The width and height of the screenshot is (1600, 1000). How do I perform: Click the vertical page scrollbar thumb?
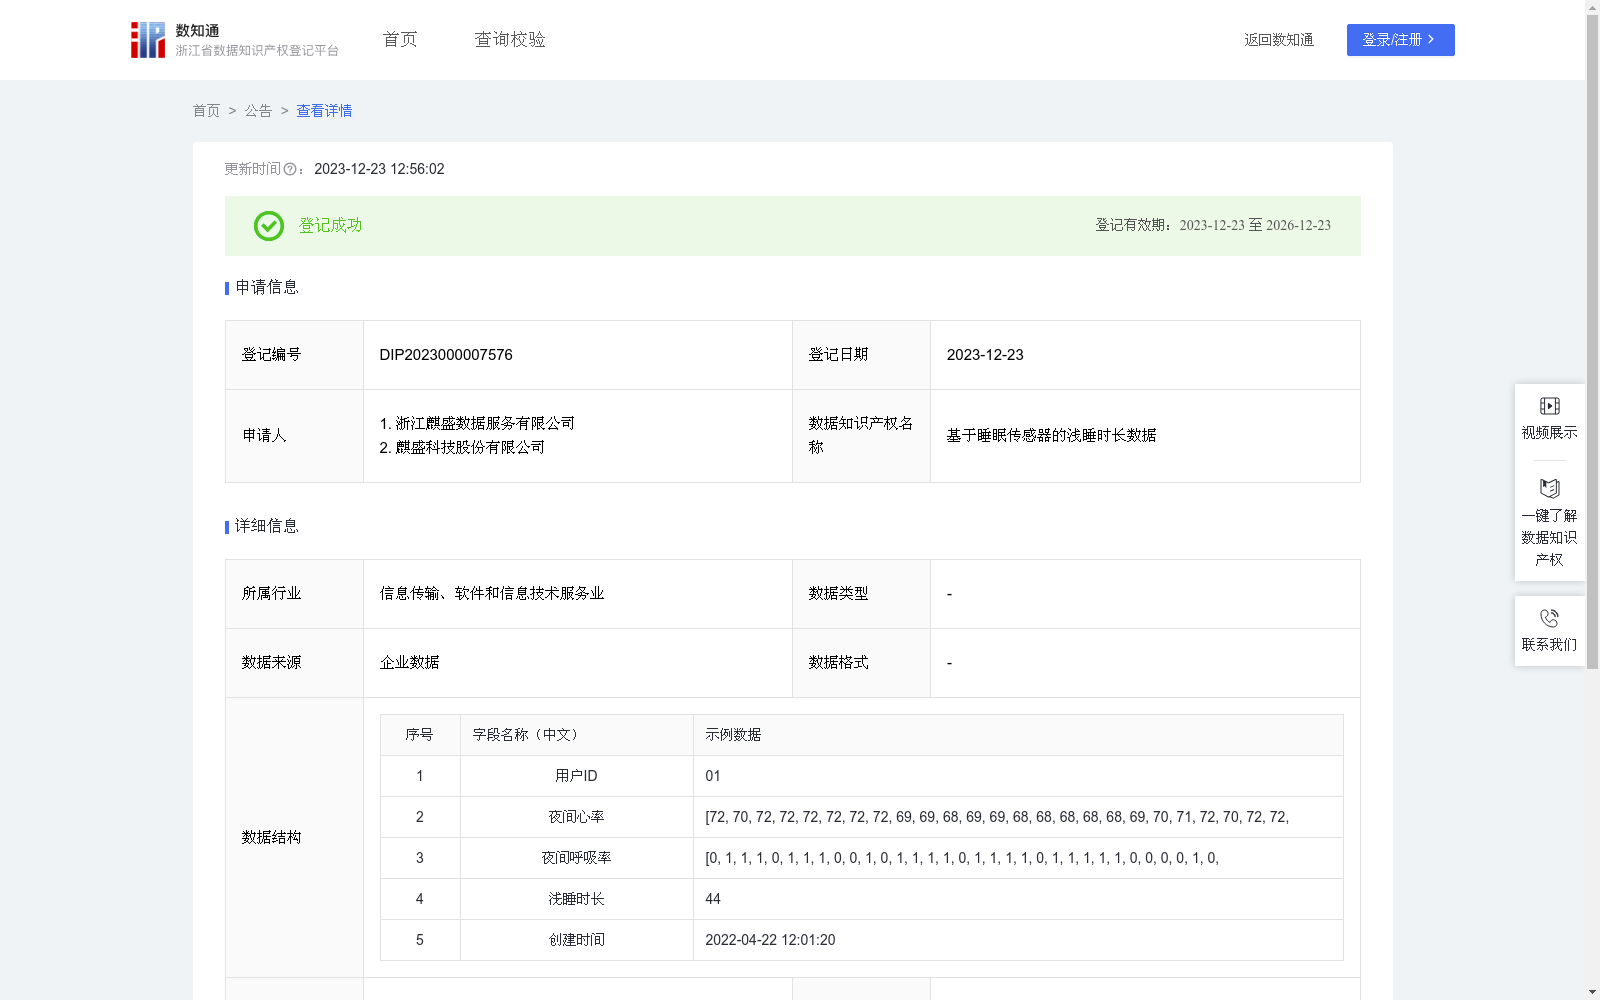tap(1592, 342)
